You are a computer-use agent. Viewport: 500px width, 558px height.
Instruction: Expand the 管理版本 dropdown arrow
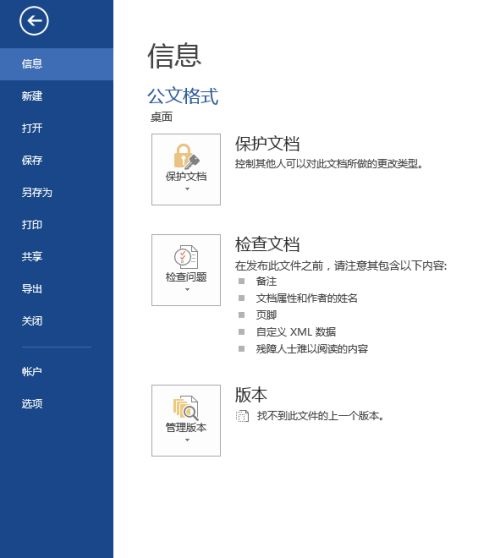187,440
